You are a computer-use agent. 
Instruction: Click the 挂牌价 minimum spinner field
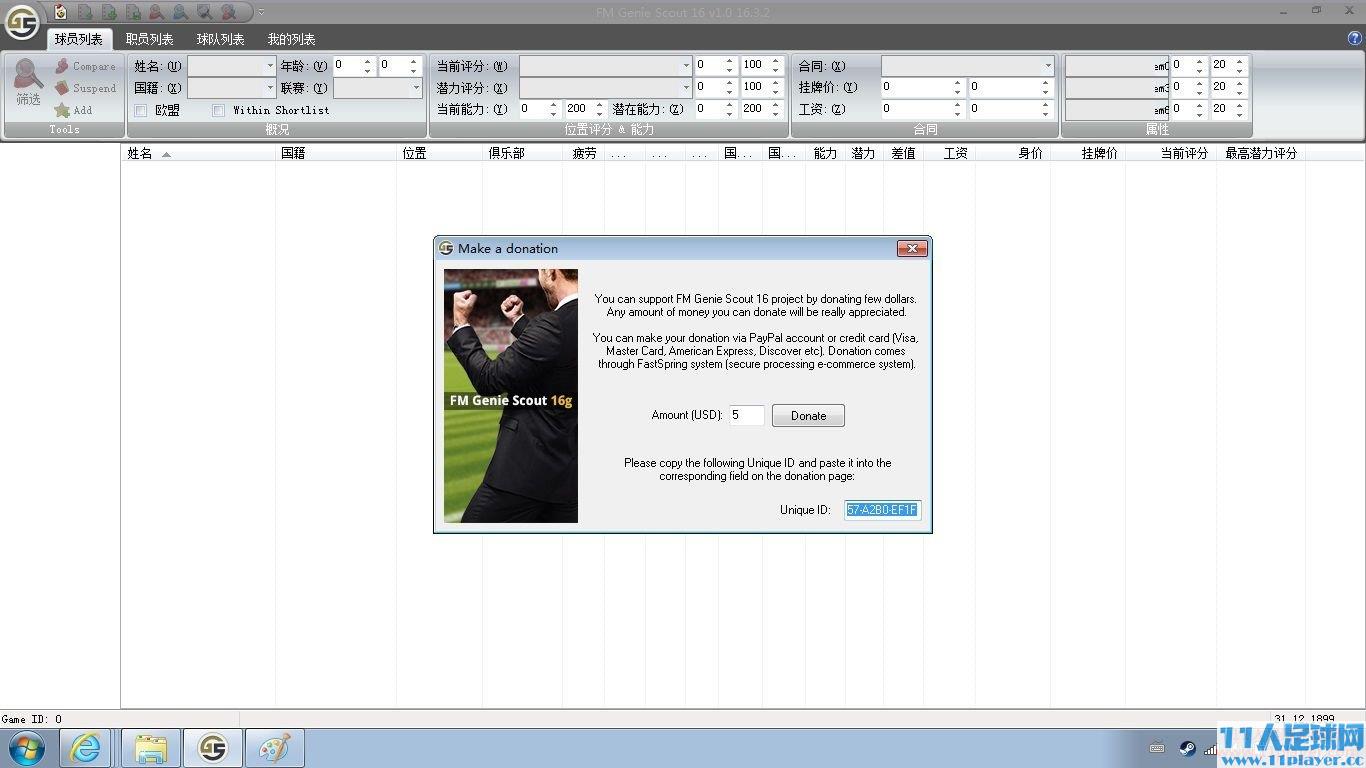pos(922,87)
